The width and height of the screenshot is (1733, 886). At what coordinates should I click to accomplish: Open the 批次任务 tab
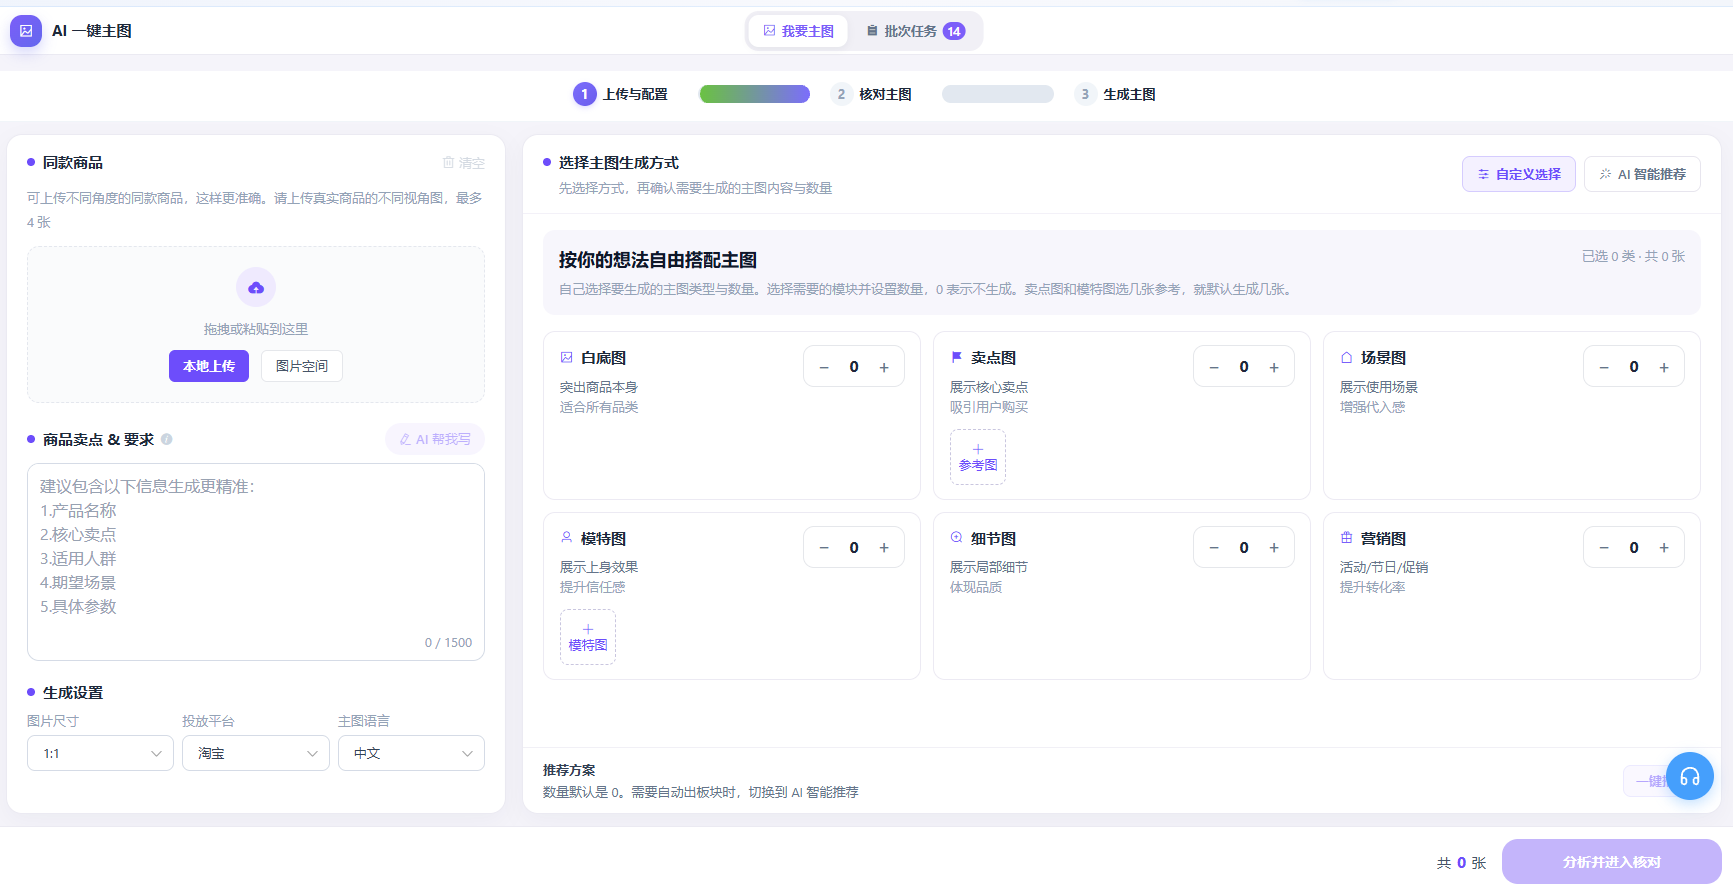click(915, 31)
